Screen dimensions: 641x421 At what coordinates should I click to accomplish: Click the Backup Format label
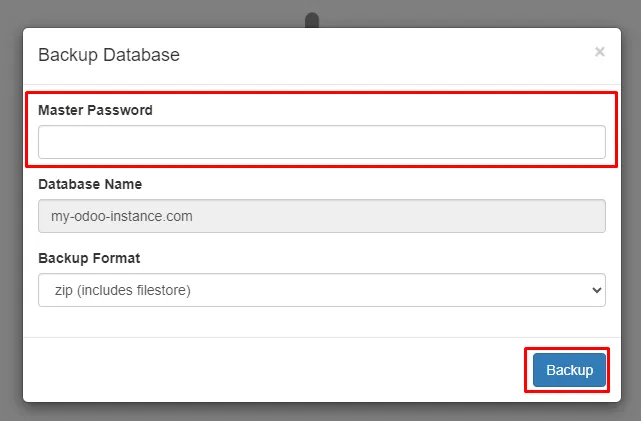click(89, 258)
